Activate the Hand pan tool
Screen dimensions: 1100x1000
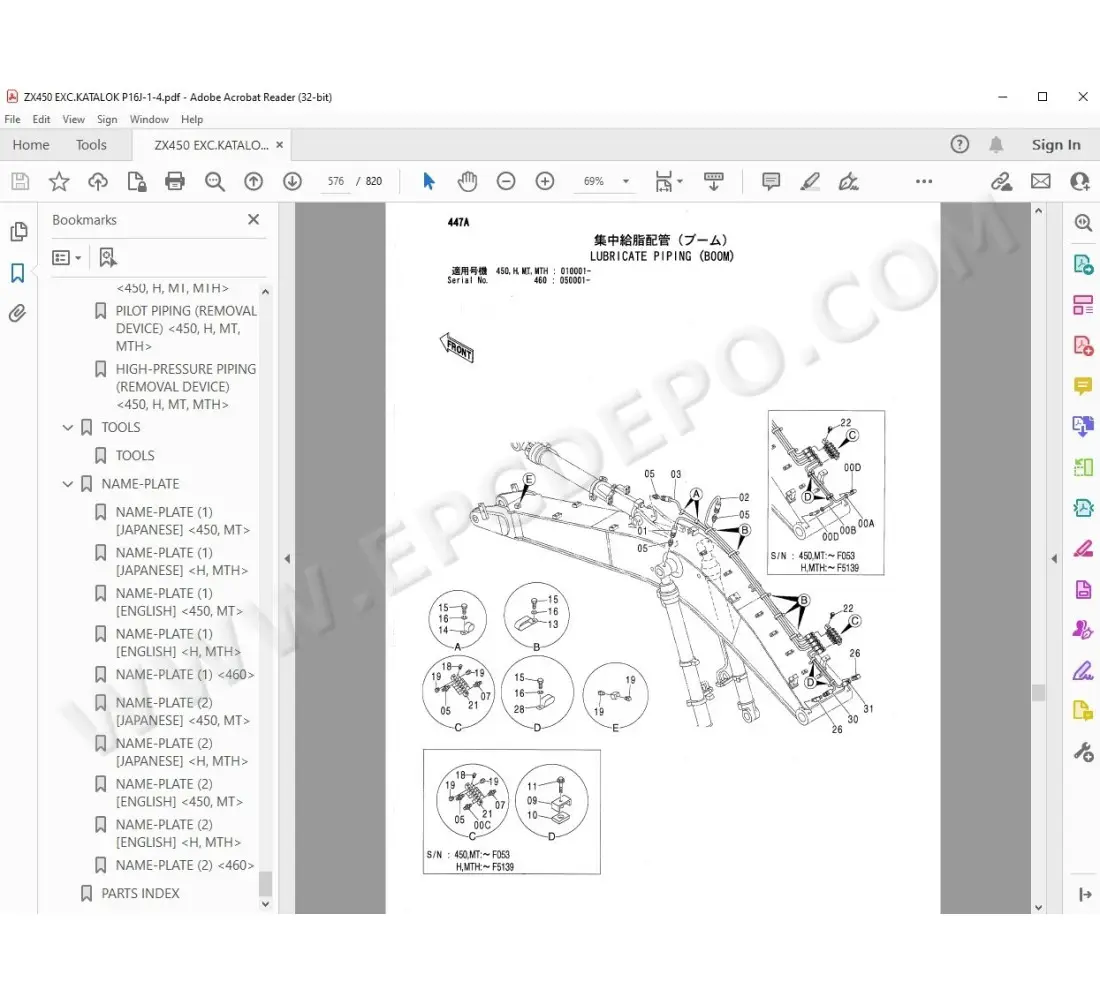[x=467, y=182]
